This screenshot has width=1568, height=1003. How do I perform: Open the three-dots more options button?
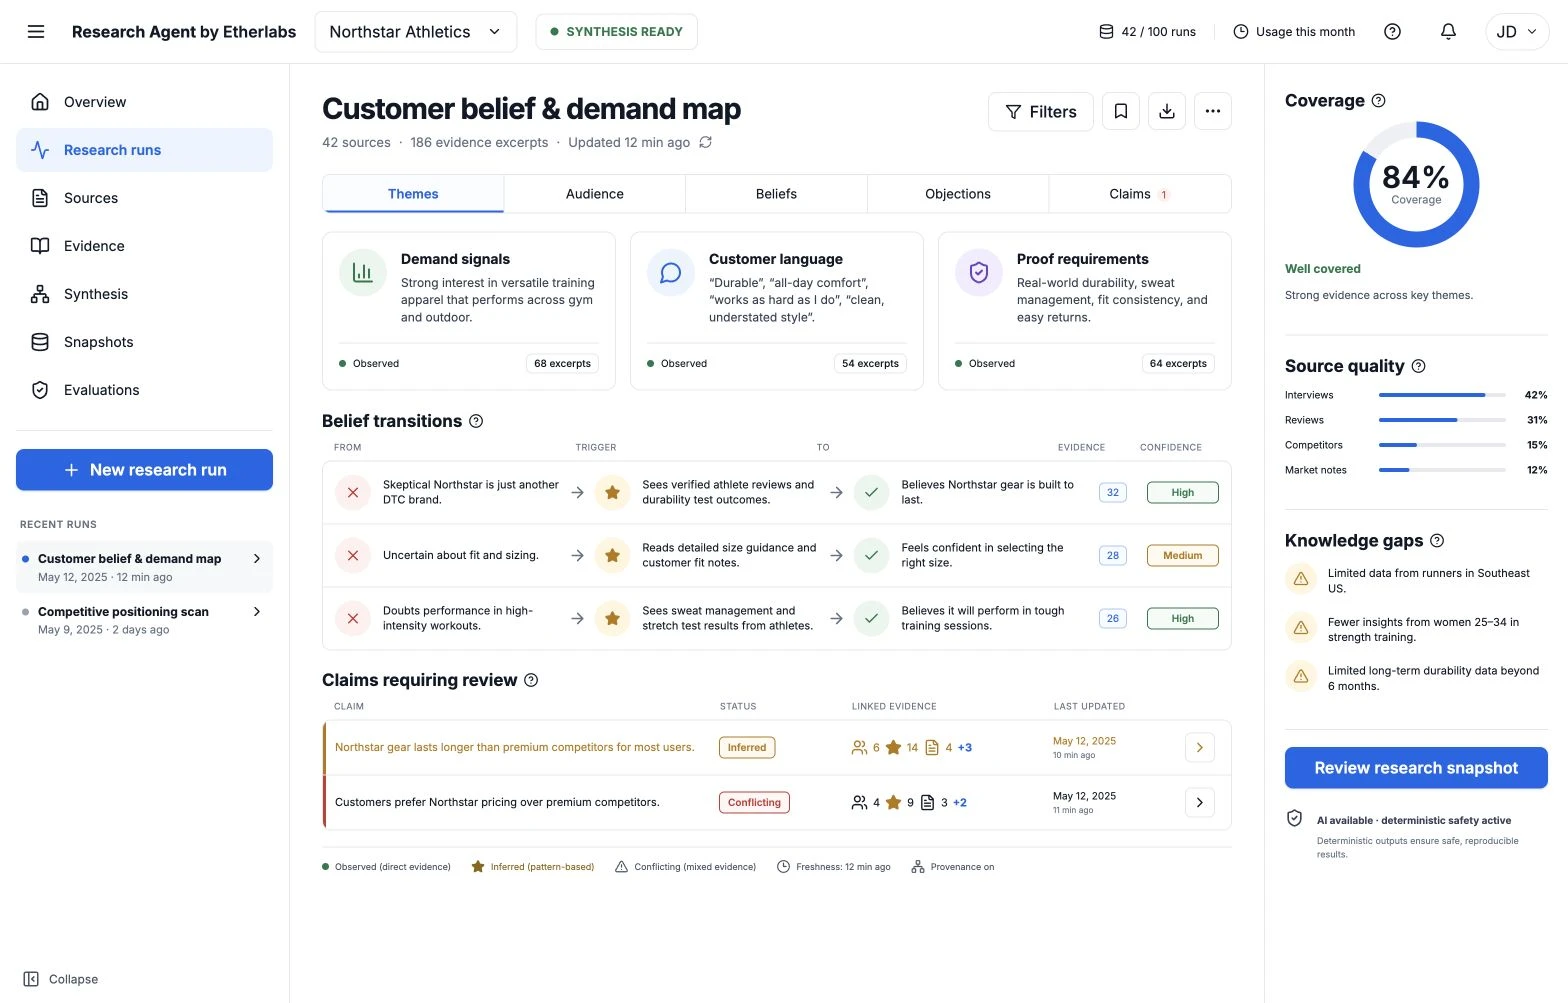click(x=1213, y=112)
